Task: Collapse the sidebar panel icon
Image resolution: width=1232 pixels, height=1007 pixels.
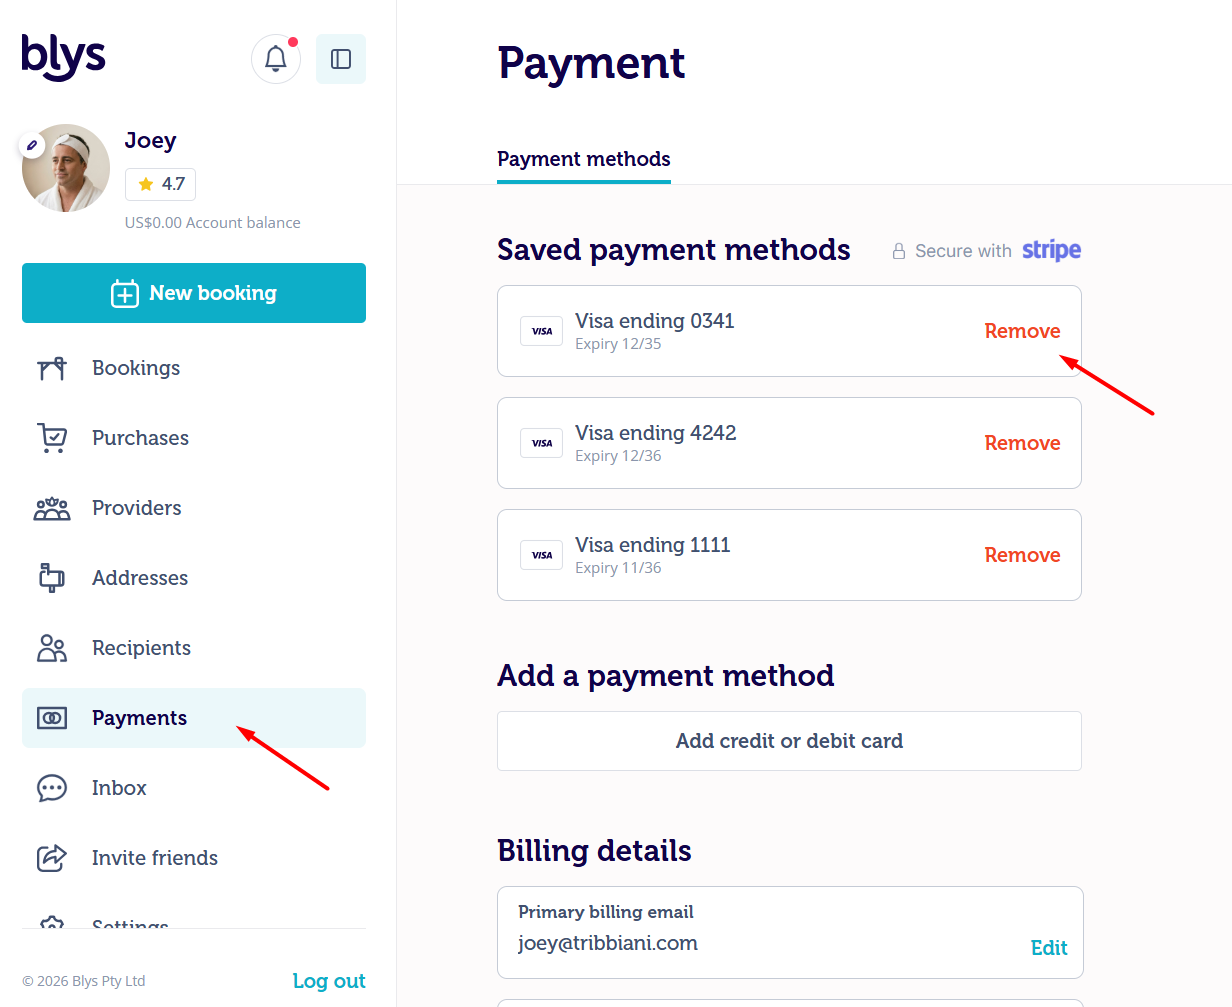Action: tap(341, 59)
